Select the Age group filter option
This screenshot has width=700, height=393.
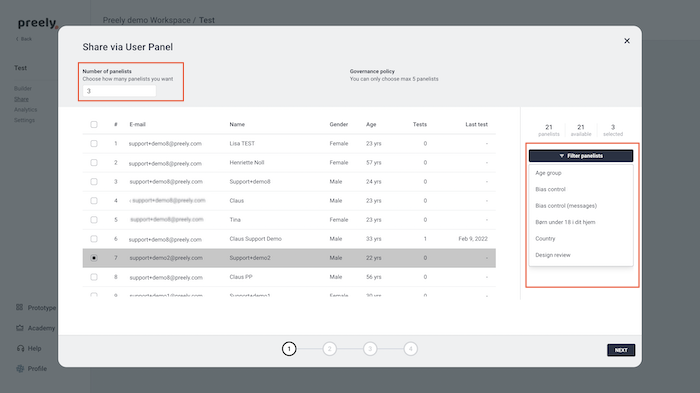pyautogui.click(x=548, y=173)
